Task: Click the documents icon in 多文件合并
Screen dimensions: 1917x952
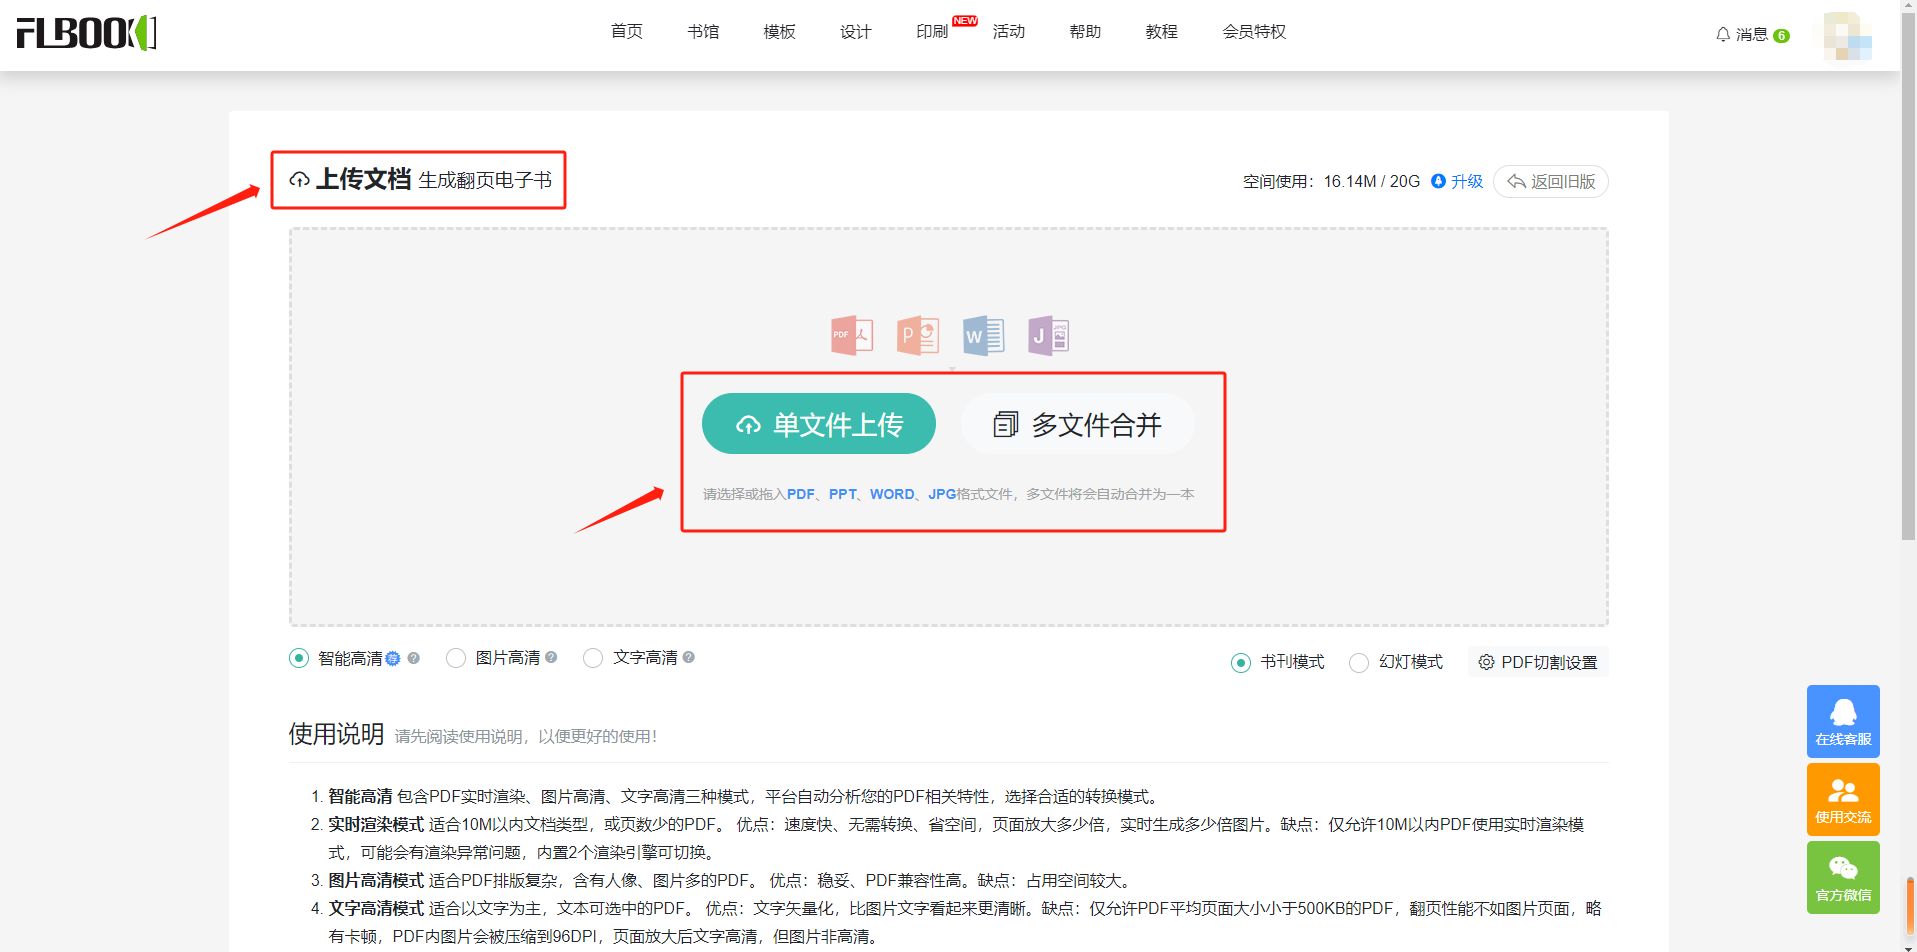Action: (x=1005, y=425)
